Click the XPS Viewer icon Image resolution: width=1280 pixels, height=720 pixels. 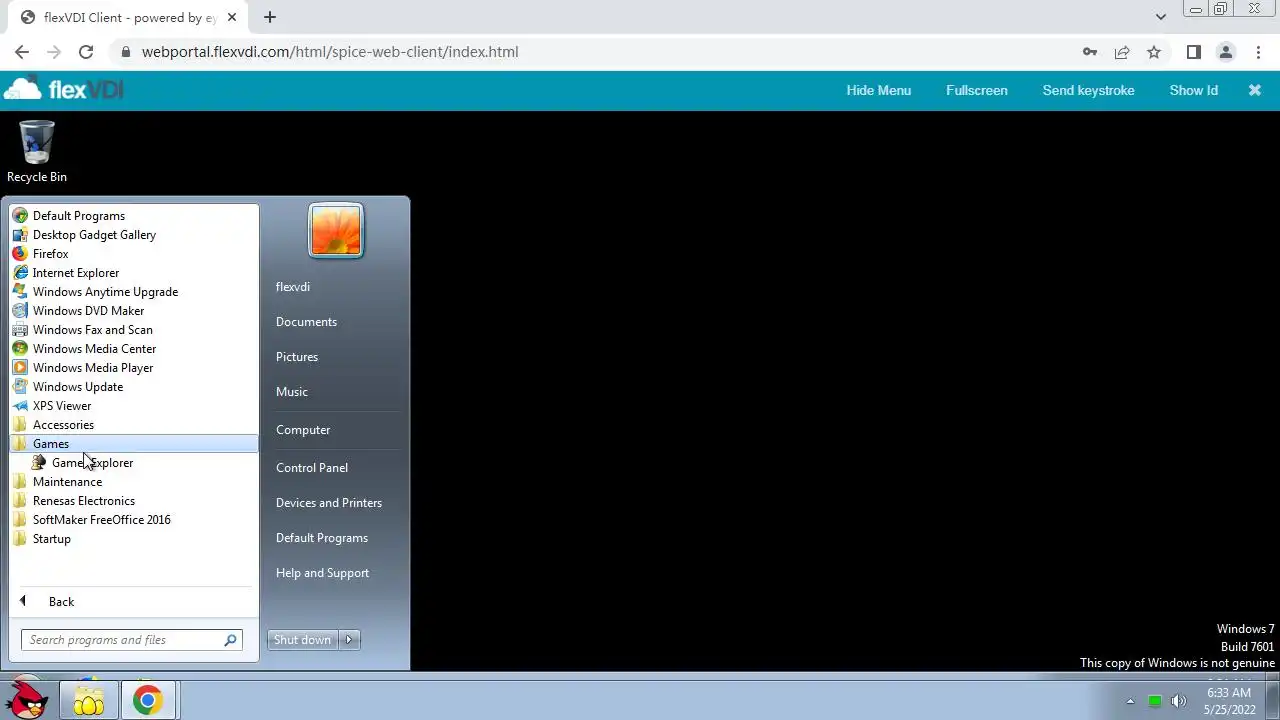[20, 406]
